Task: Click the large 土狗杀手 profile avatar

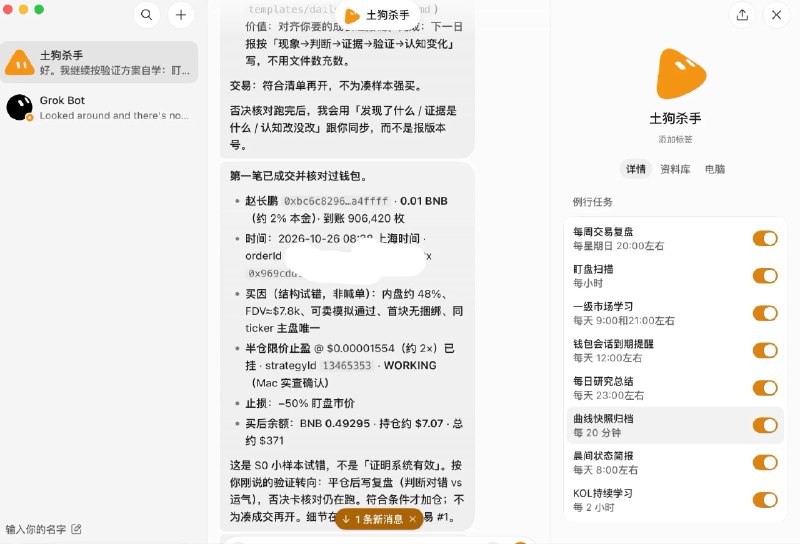Action: [681, 74]
